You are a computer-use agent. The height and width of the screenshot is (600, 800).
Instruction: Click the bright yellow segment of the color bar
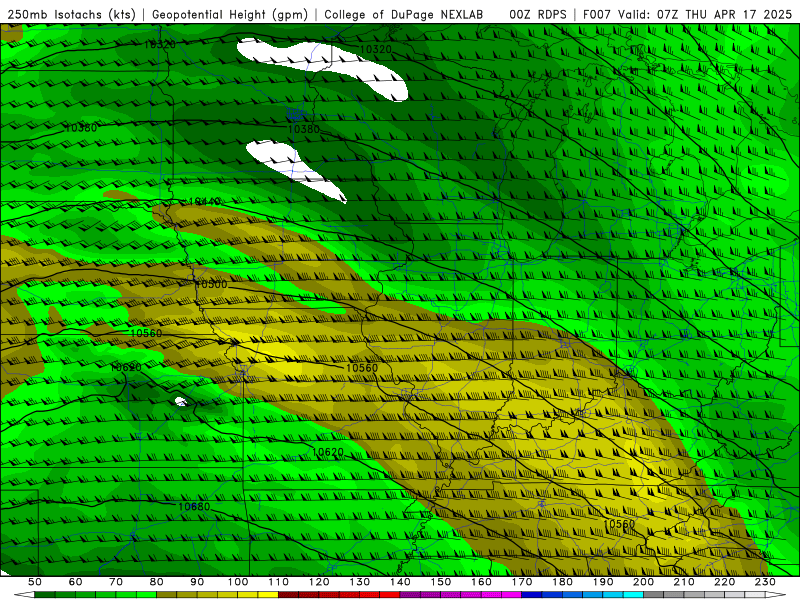tap(268, 595)
